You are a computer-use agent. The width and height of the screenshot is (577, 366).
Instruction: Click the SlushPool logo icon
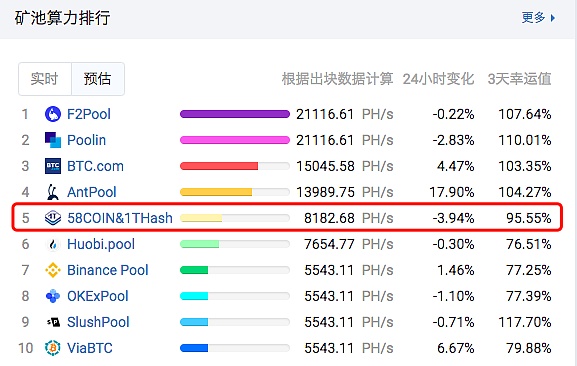pos(53,322)
